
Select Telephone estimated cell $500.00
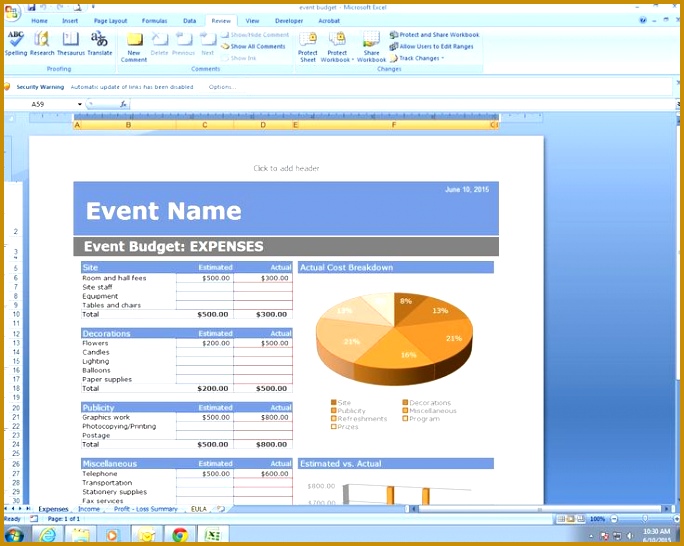[x=205, y=474]
